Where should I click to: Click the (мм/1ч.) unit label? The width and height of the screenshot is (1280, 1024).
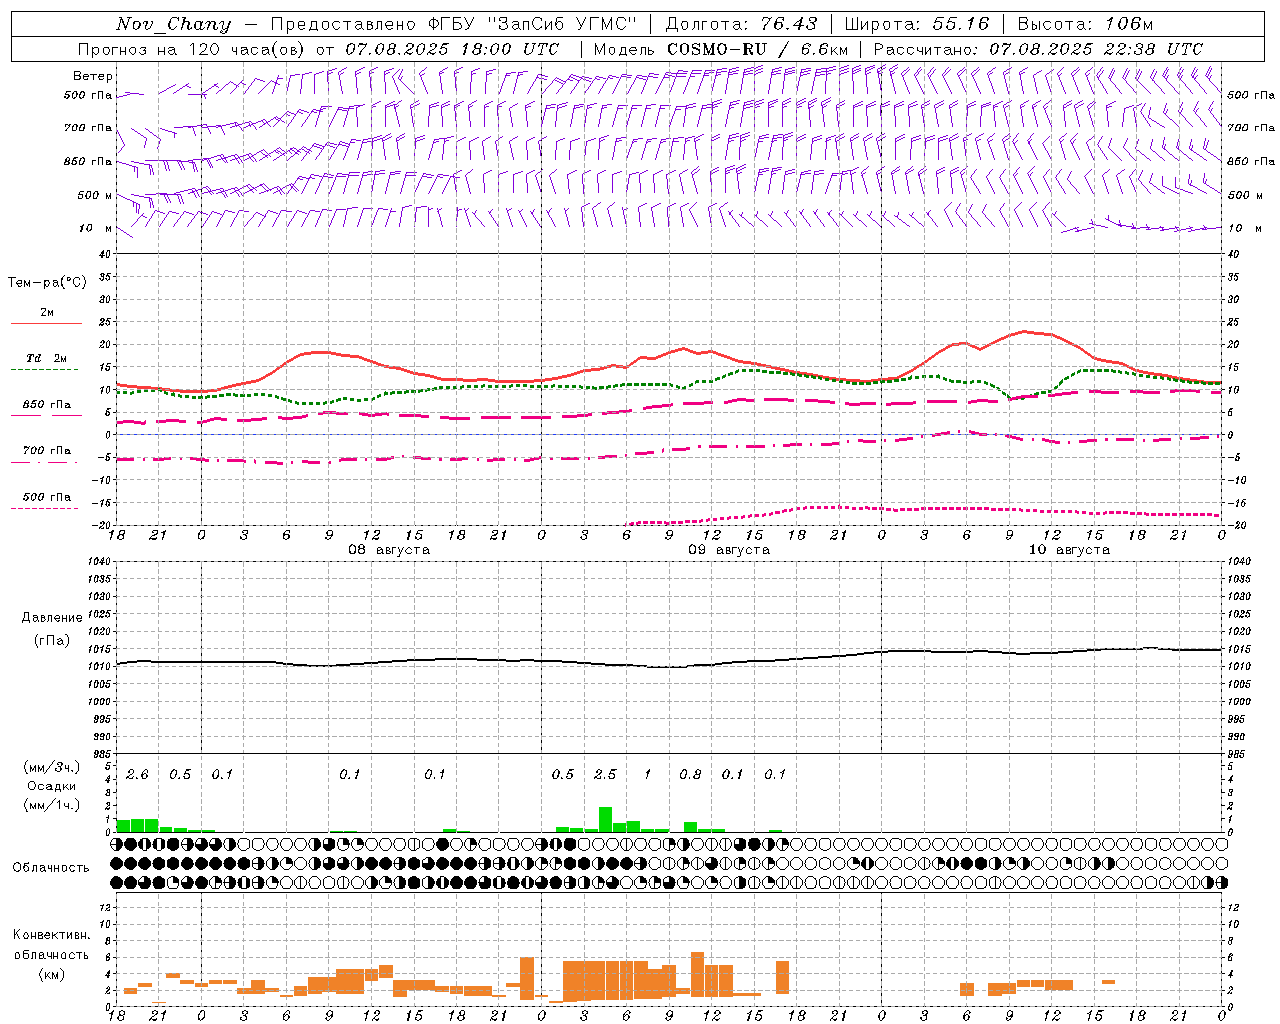pos(51,805)
